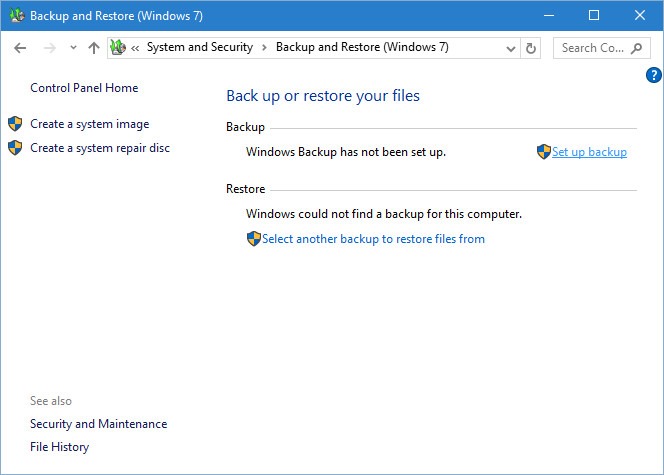Maximize the Backup and Restore window
664x475 pixels.
[x=594, y=16]
